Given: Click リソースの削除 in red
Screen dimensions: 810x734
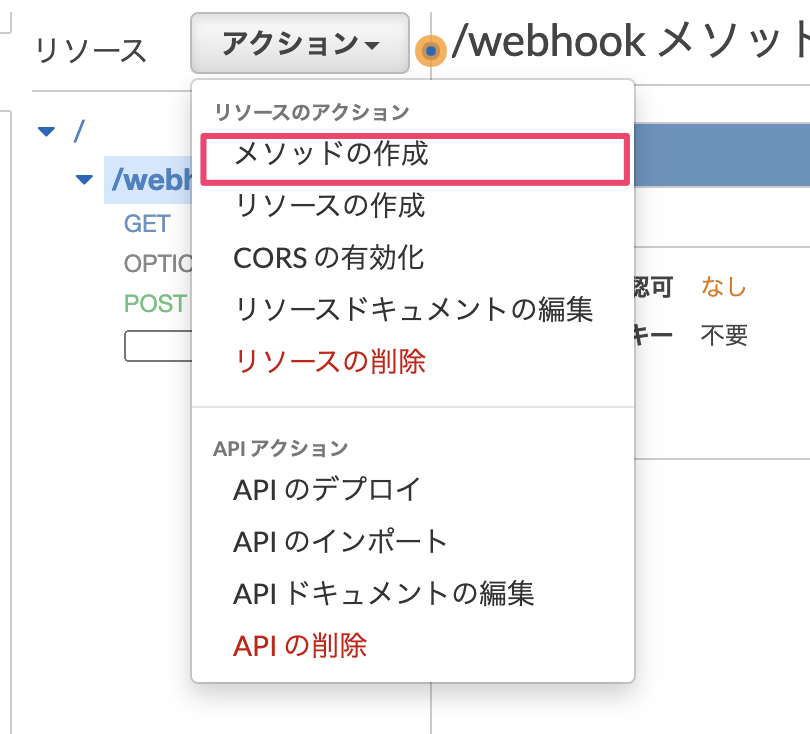Looking at the screenshot, I should pos(330,361).
